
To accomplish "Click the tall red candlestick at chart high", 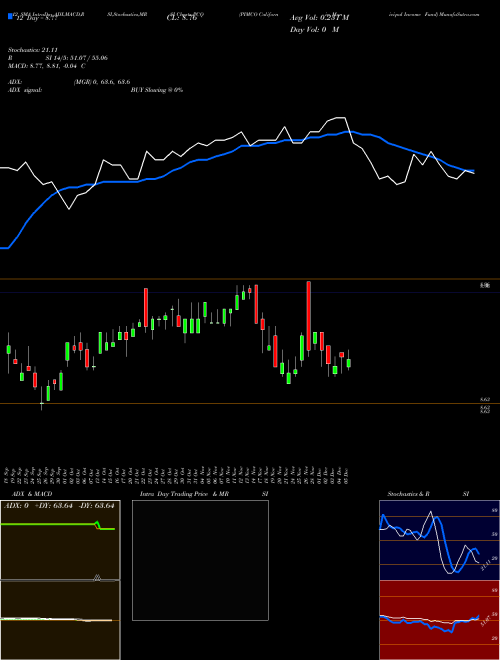I will [309, 316].
